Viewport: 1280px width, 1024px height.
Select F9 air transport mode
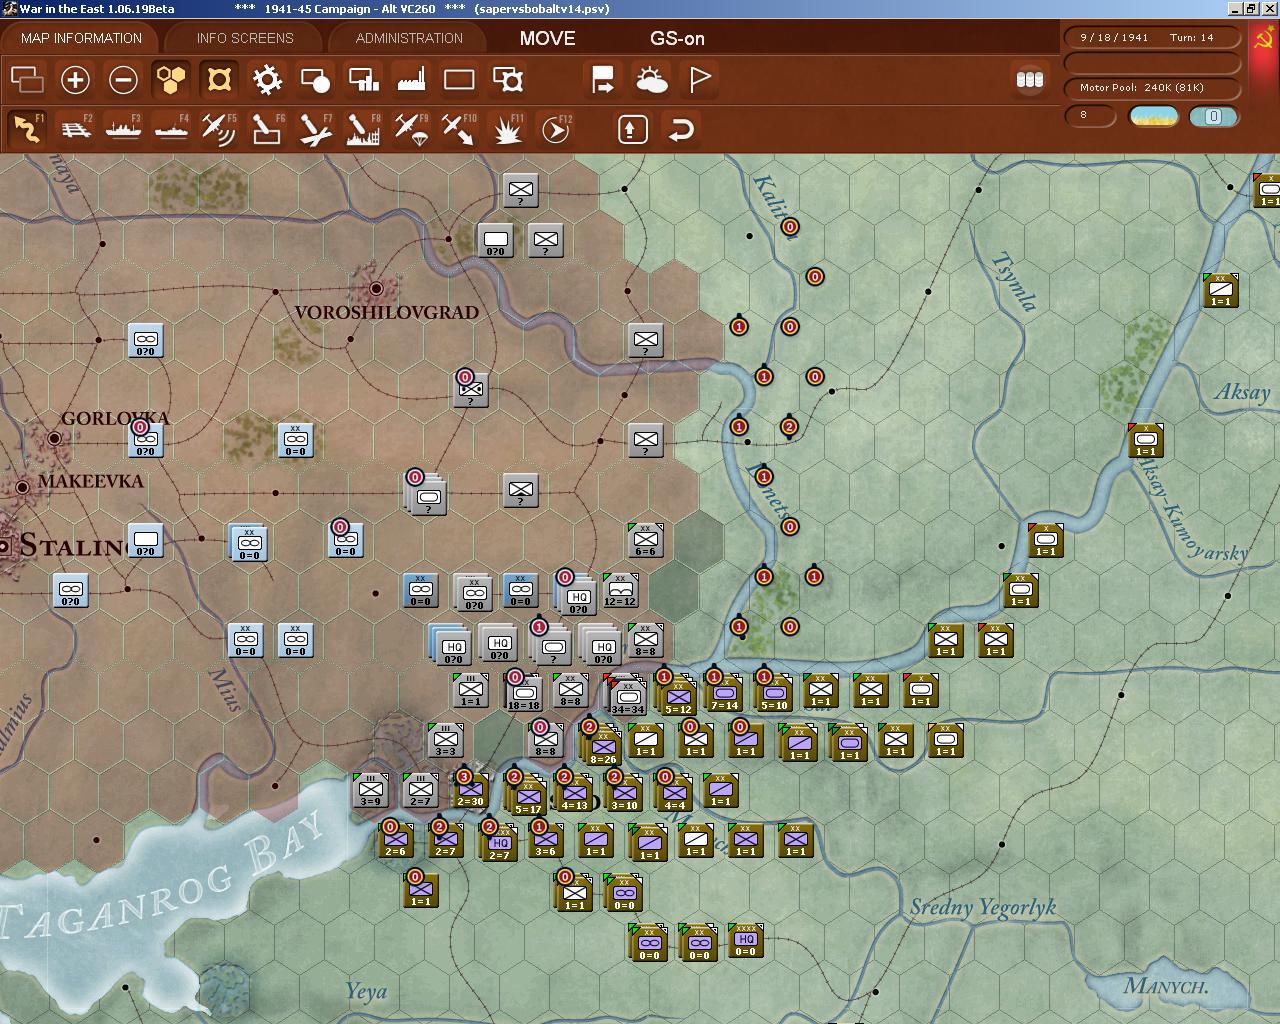click(411, 129)
